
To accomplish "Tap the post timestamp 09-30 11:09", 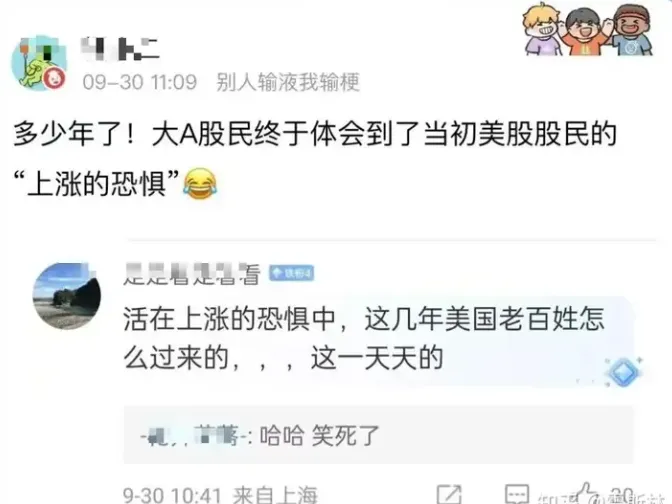I will click(140, 82).
